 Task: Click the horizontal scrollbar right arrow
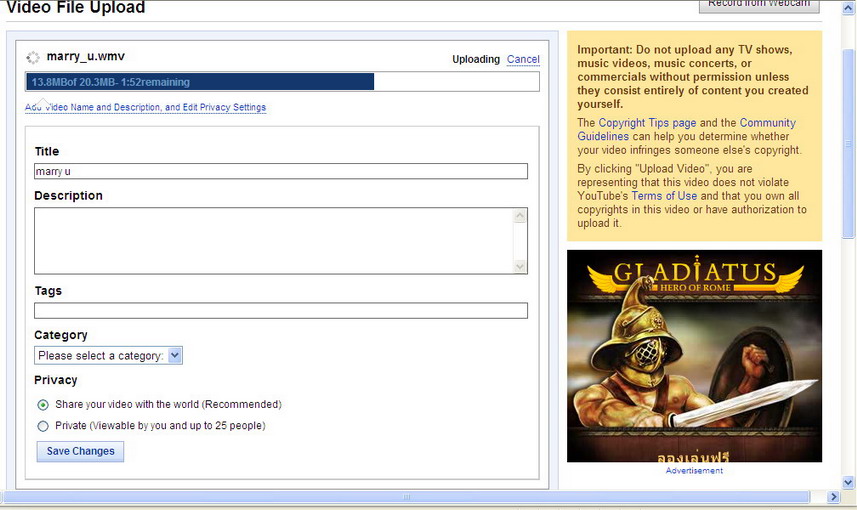pos(833,497)
